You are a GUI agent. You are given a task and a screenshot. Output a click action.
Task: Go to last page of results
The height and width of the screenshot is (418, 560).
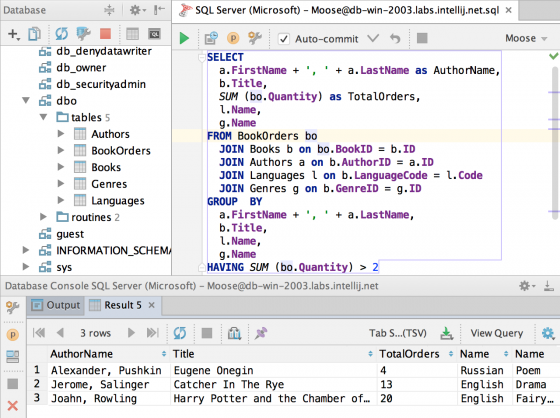tap(153, 333)
